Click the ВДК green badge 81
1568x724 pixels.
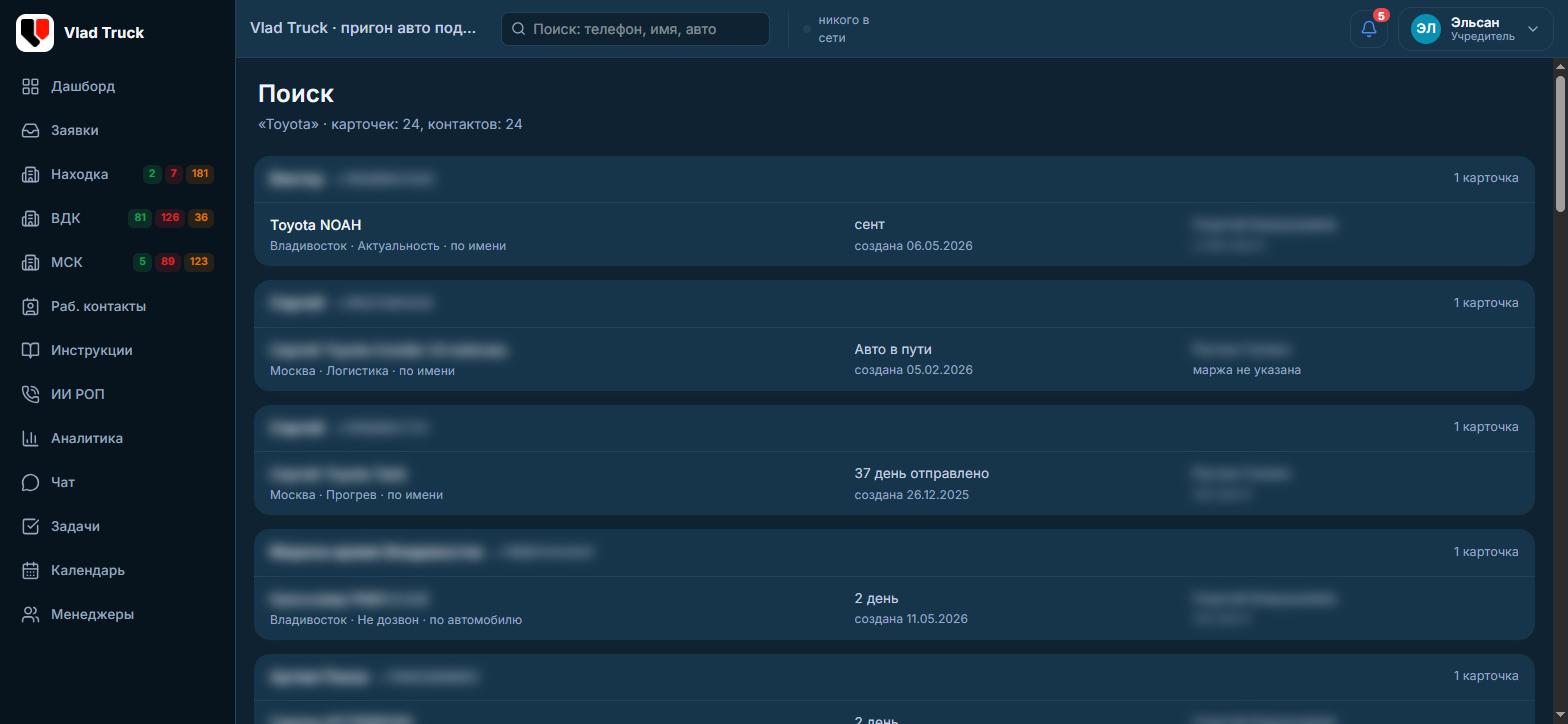tap(140, 218)
